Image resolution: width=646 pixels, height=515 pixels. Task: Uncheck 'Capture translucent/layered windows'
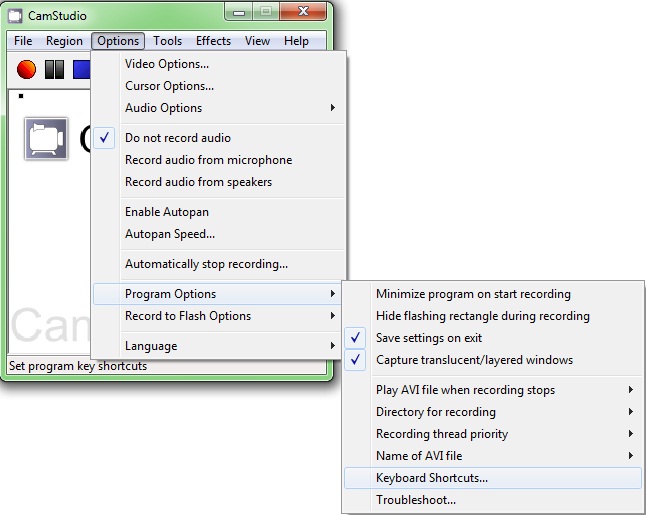tap(493, 360)
